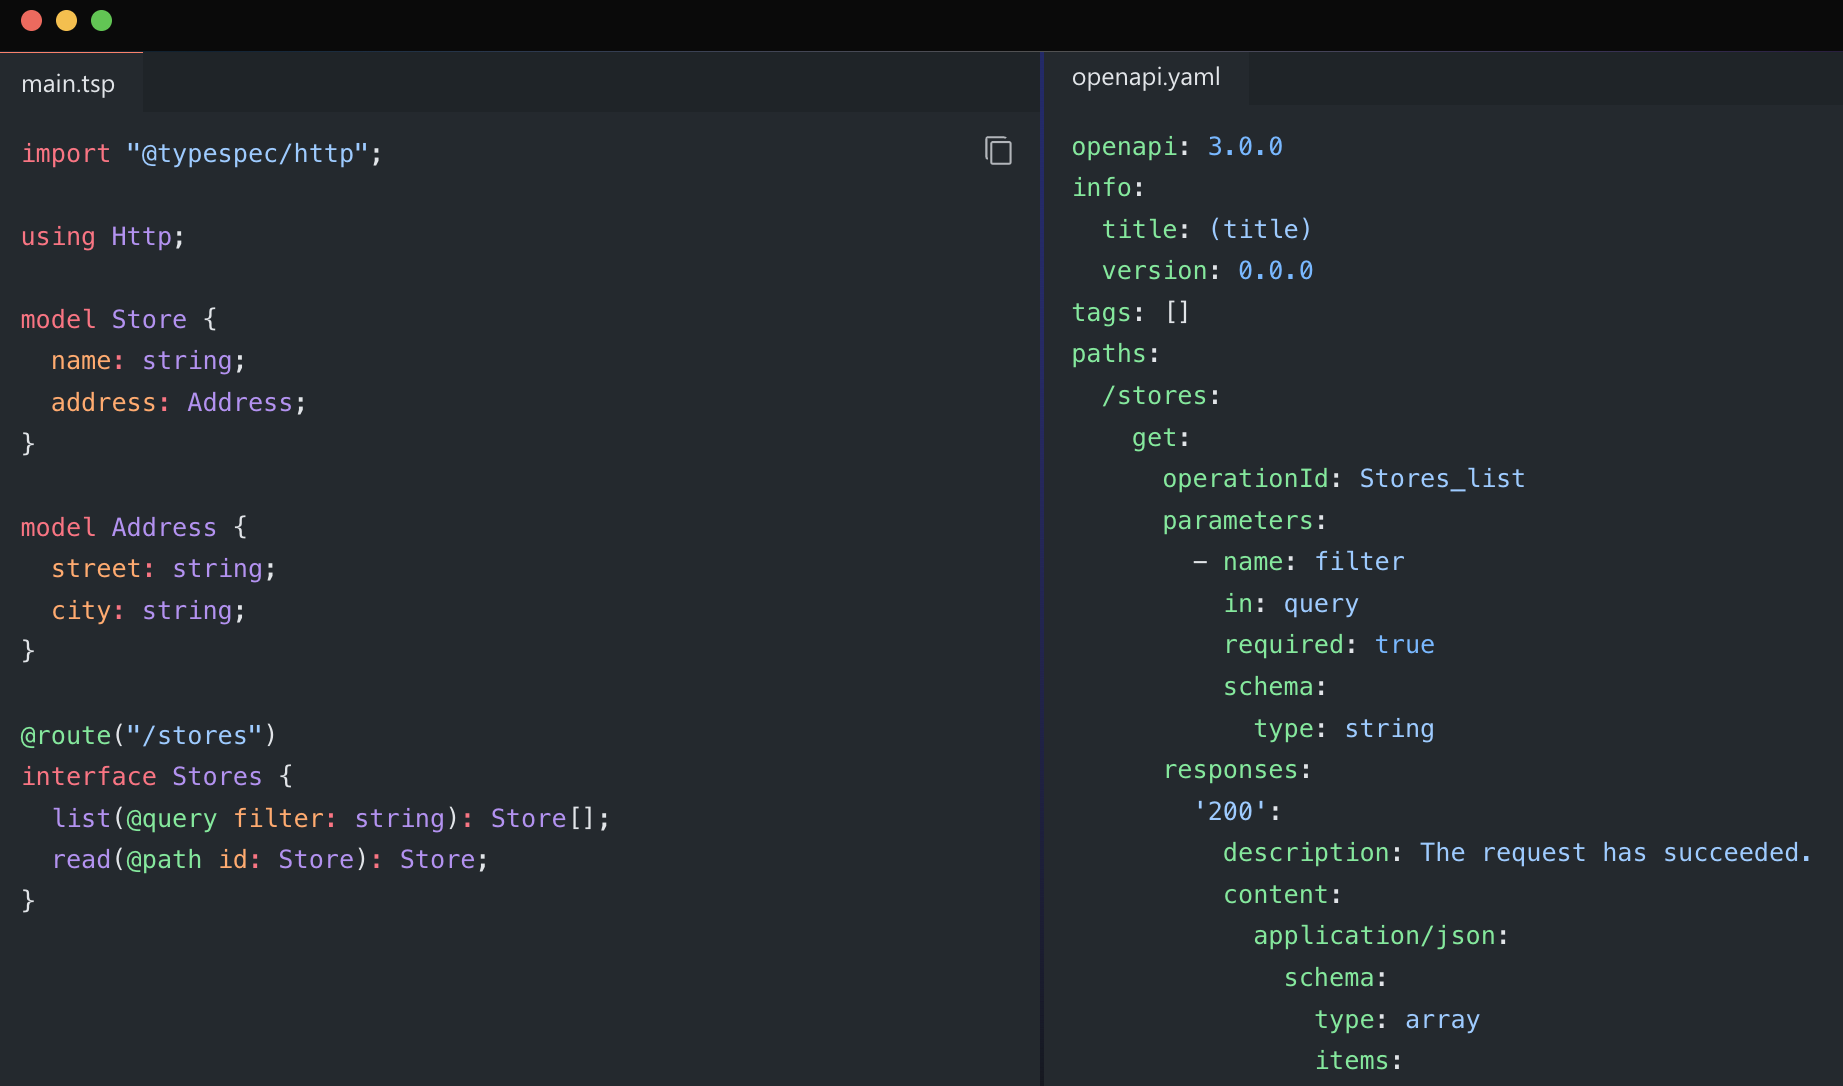
Task: Click the Stores_list operationId value
Action: click(1441, 479)
